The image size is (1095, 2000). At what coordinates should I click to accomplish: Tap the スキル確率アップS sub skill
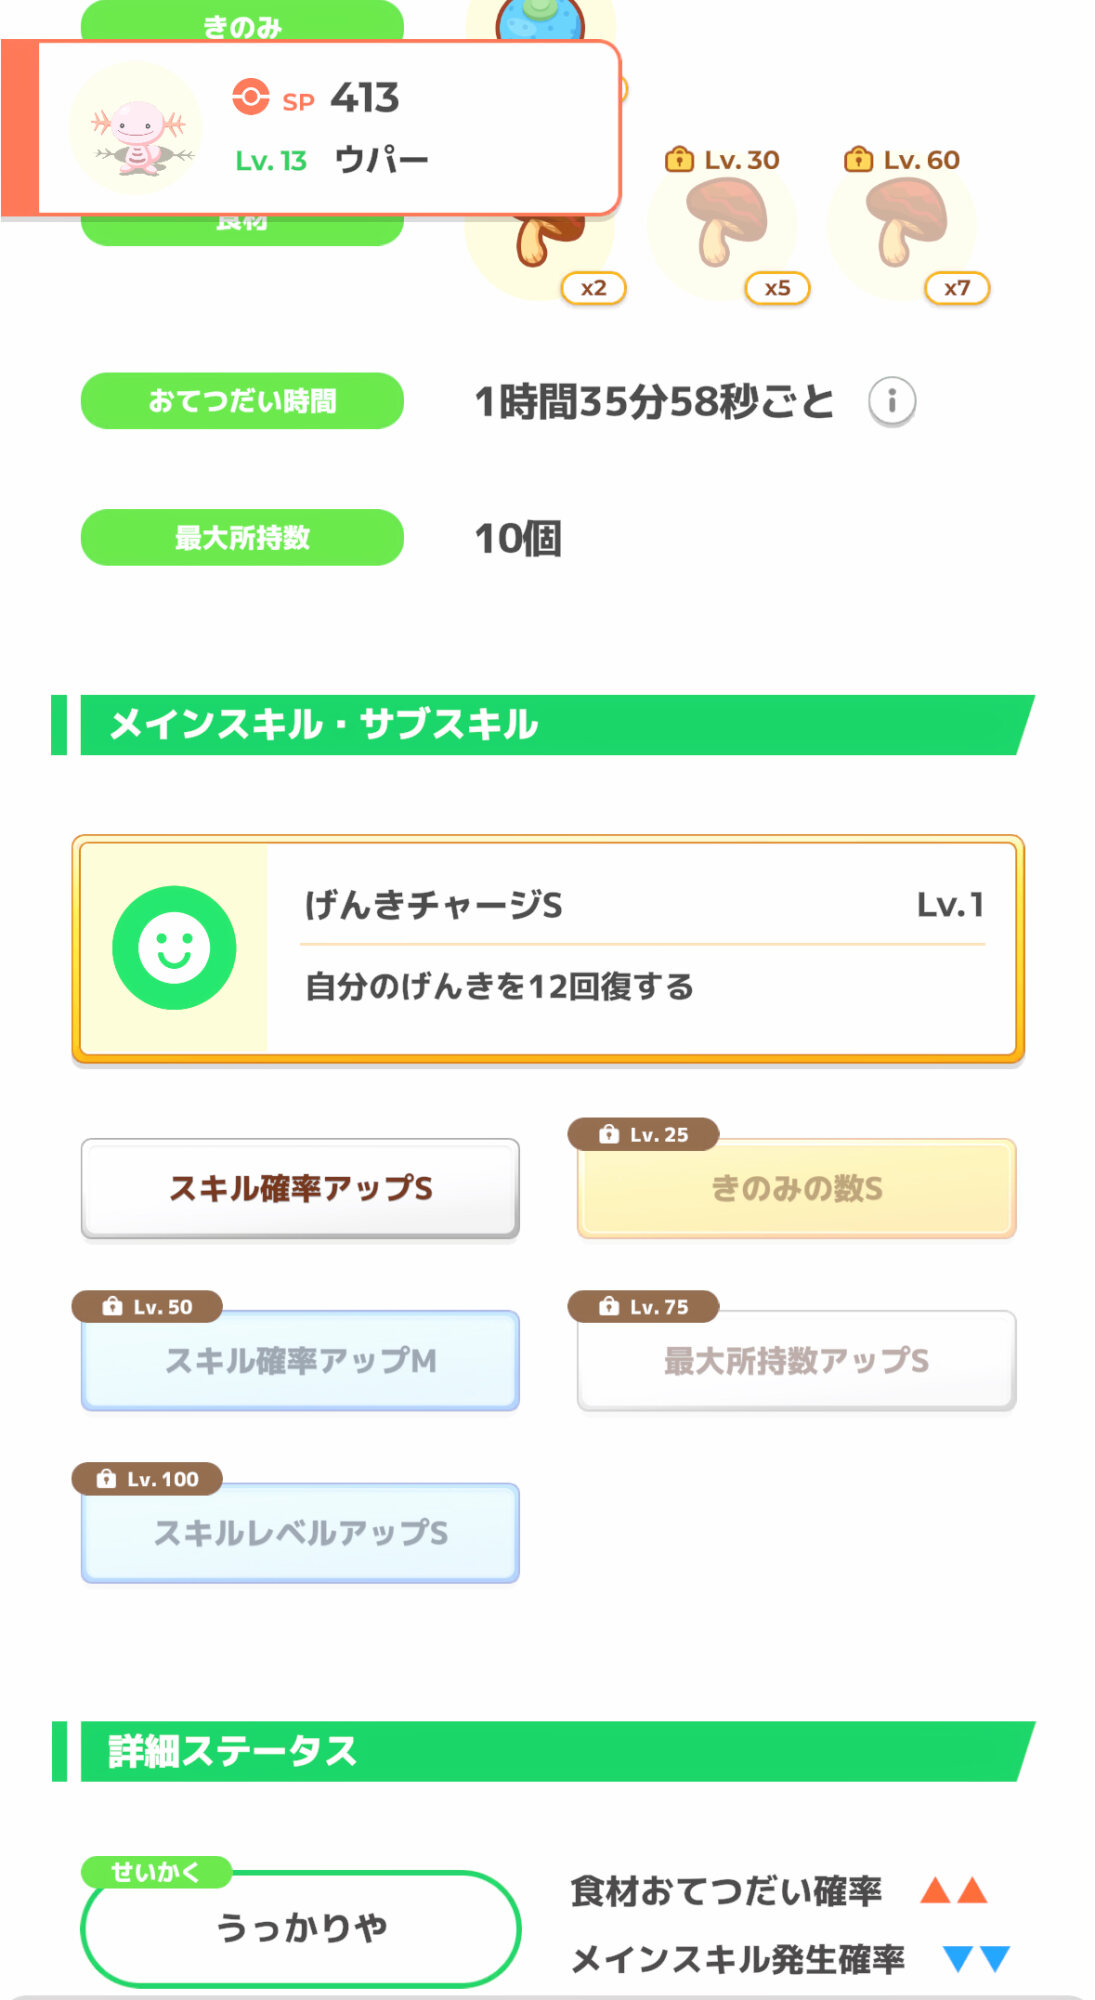click(300, 1188)
